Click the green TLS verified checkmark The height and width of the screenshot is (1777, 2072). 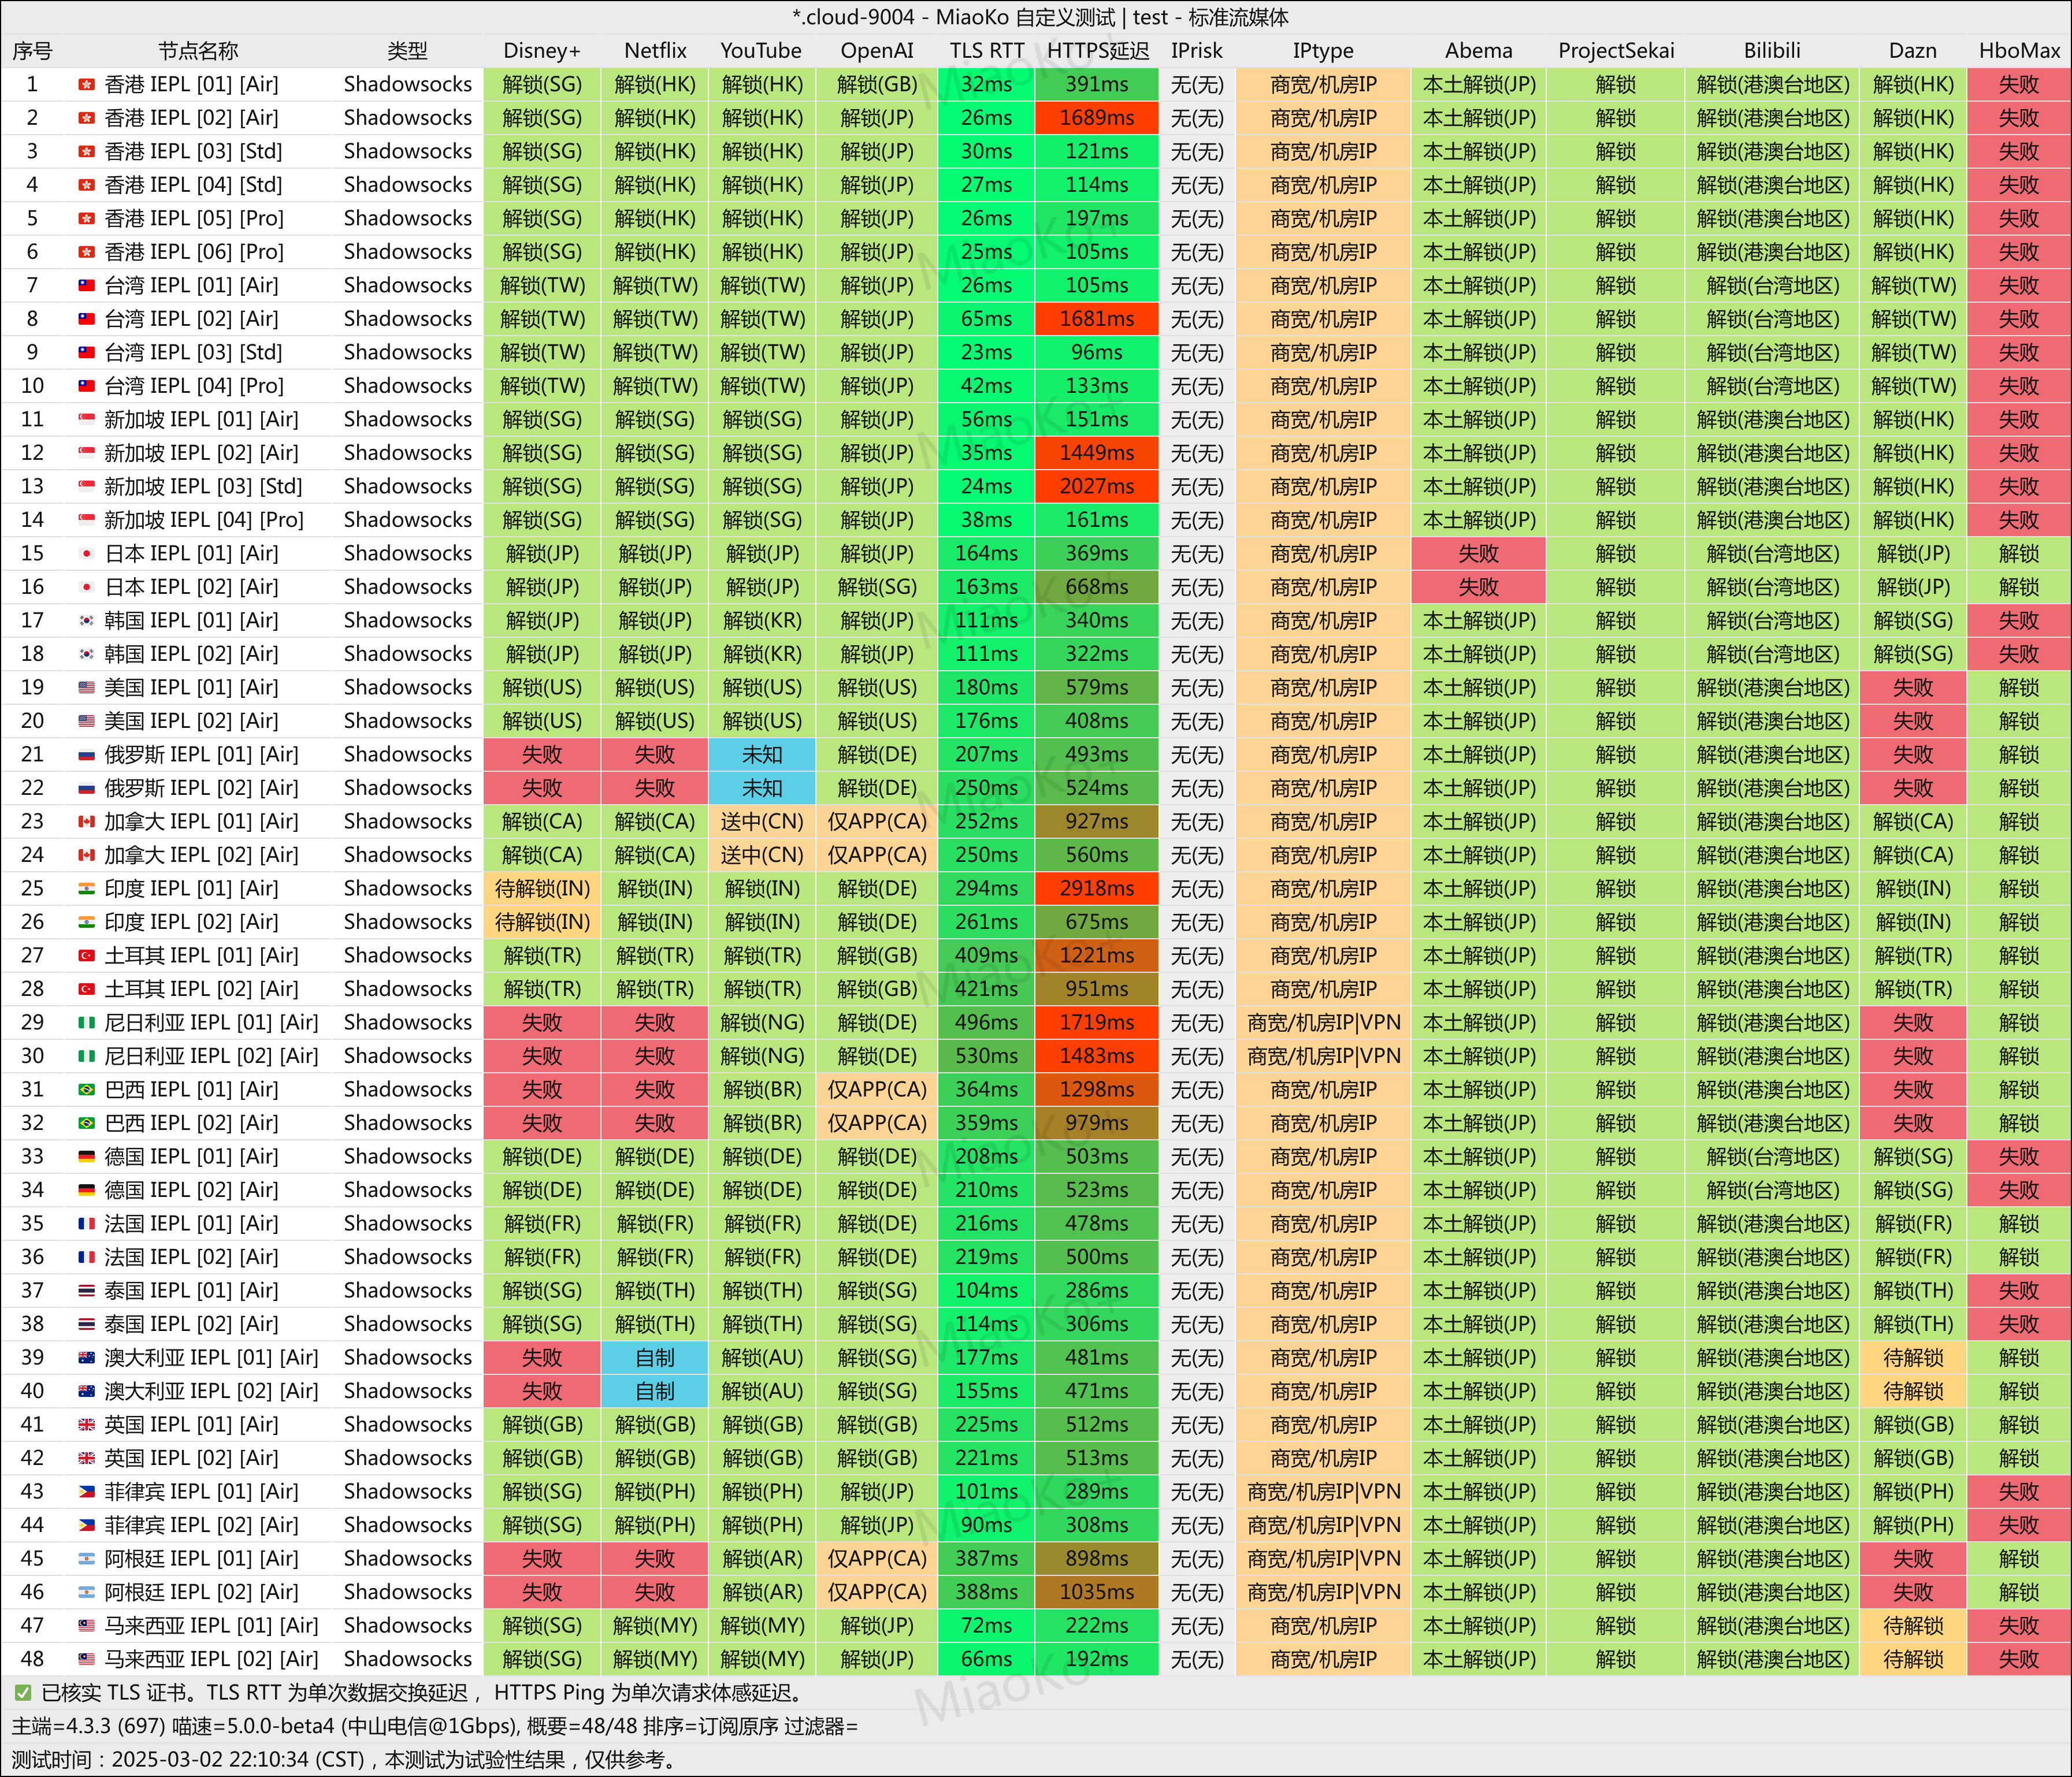point(22,1693)
